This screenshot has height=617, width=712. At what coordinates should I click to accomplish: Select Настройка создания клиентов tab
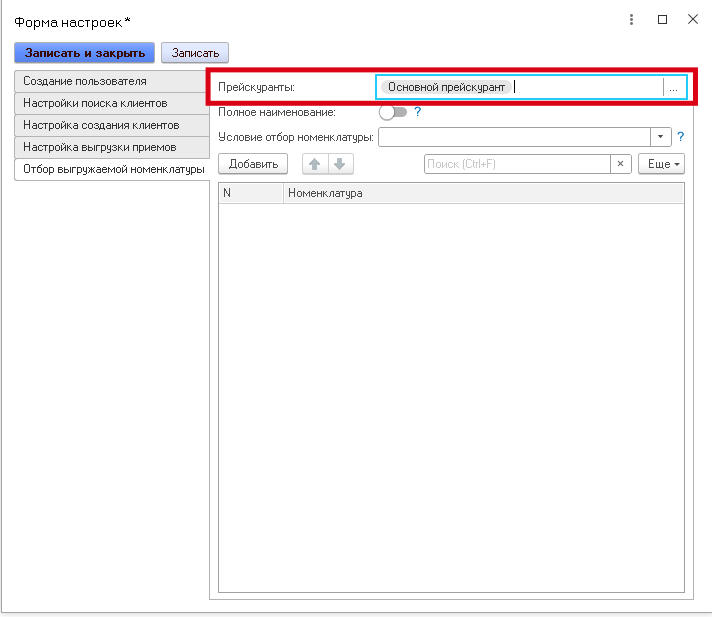click(x=100, y=125)
